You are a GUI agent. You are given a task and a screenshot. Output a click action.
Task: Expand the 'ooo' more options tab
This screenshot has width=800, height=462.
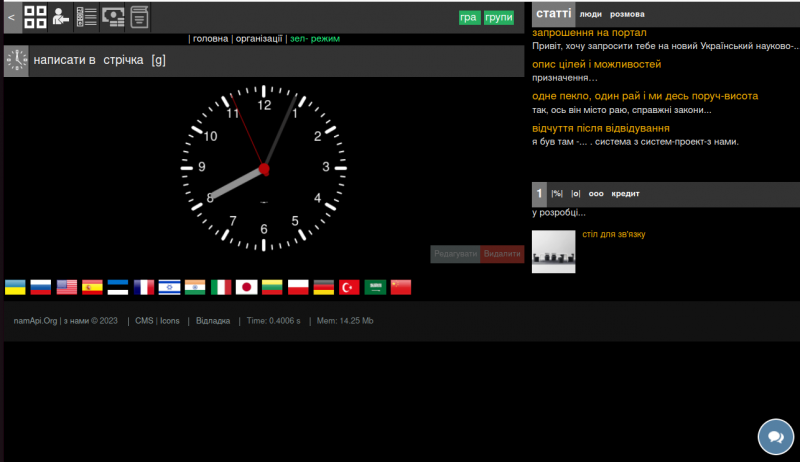click(596, 194)
